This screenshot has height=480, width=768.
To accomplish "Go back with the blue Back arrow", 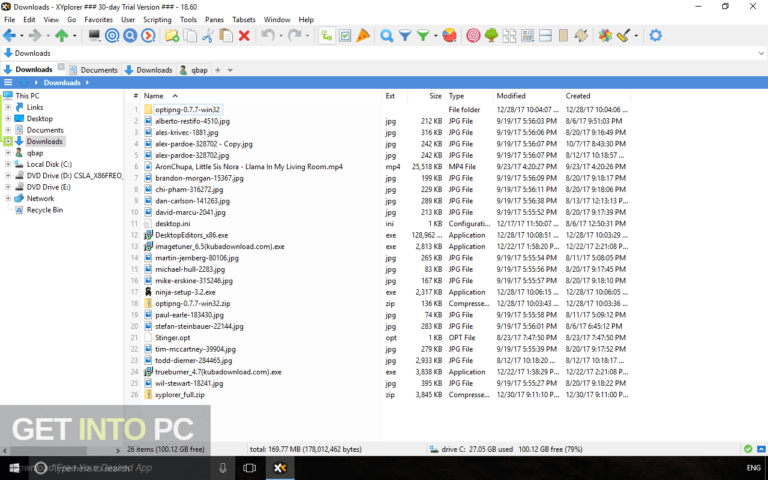I will [9, 35].
